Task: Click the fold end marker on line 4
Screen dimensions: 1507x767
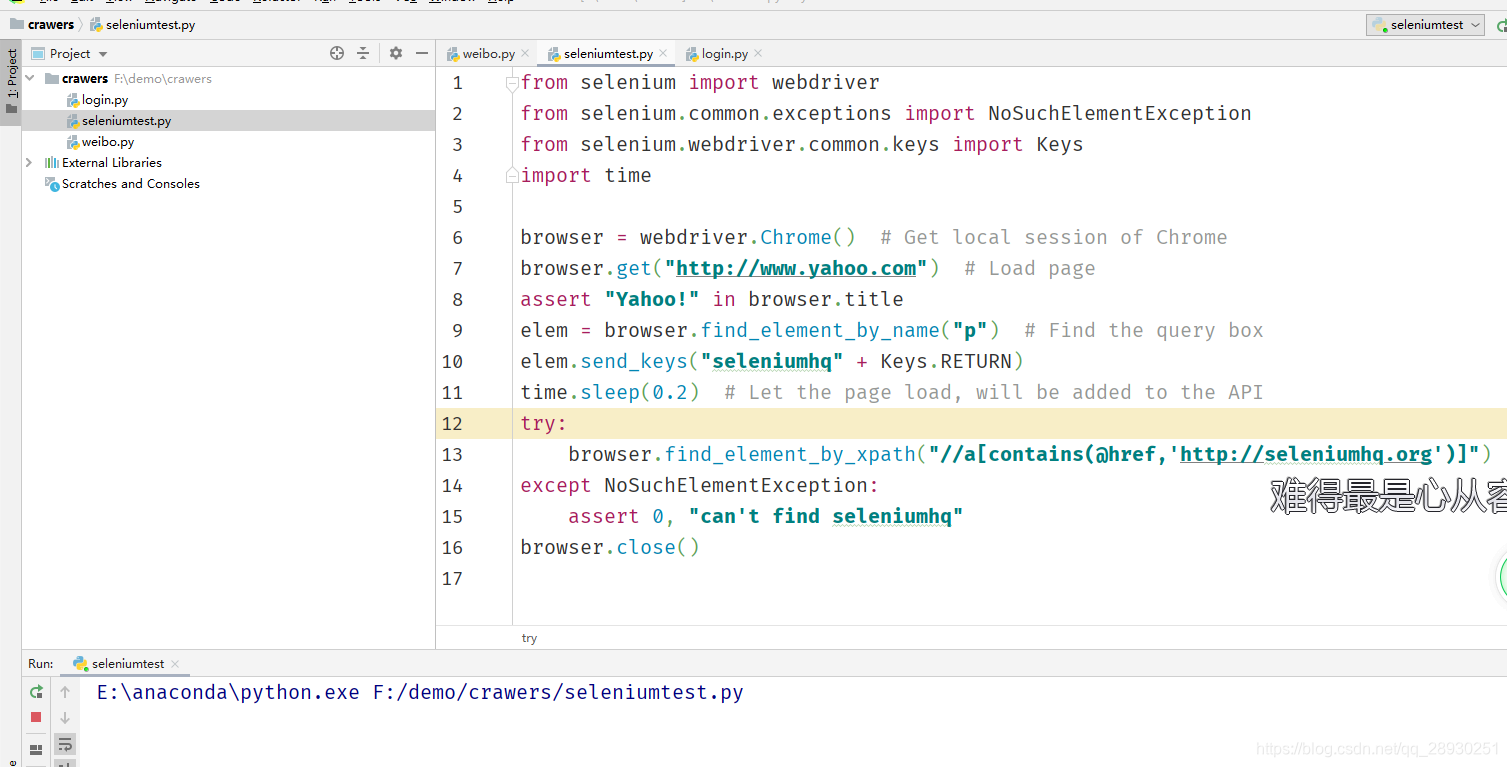Action: 512,175
